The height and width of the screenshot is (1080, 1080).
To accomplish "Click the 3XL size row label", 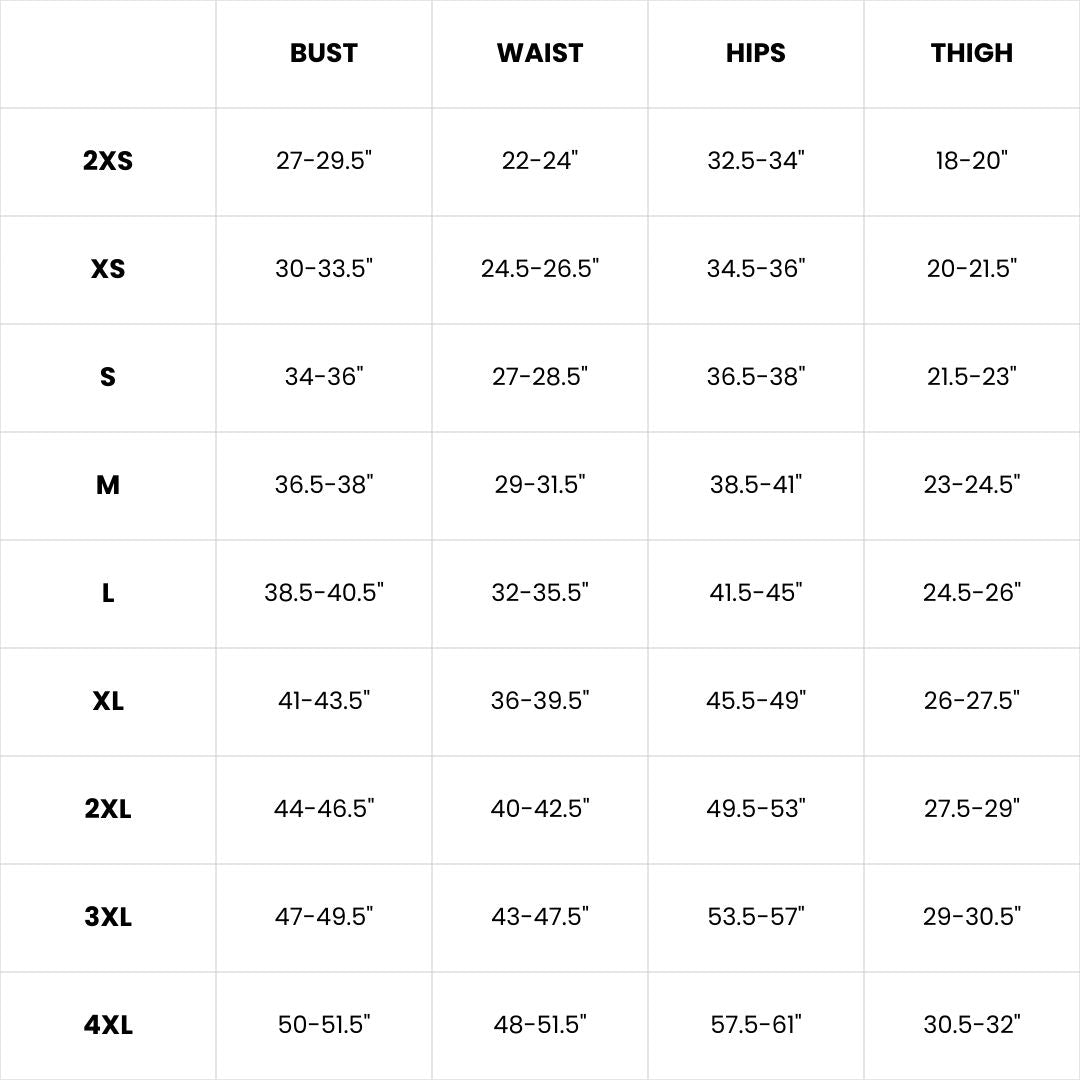I will [107, 917].
